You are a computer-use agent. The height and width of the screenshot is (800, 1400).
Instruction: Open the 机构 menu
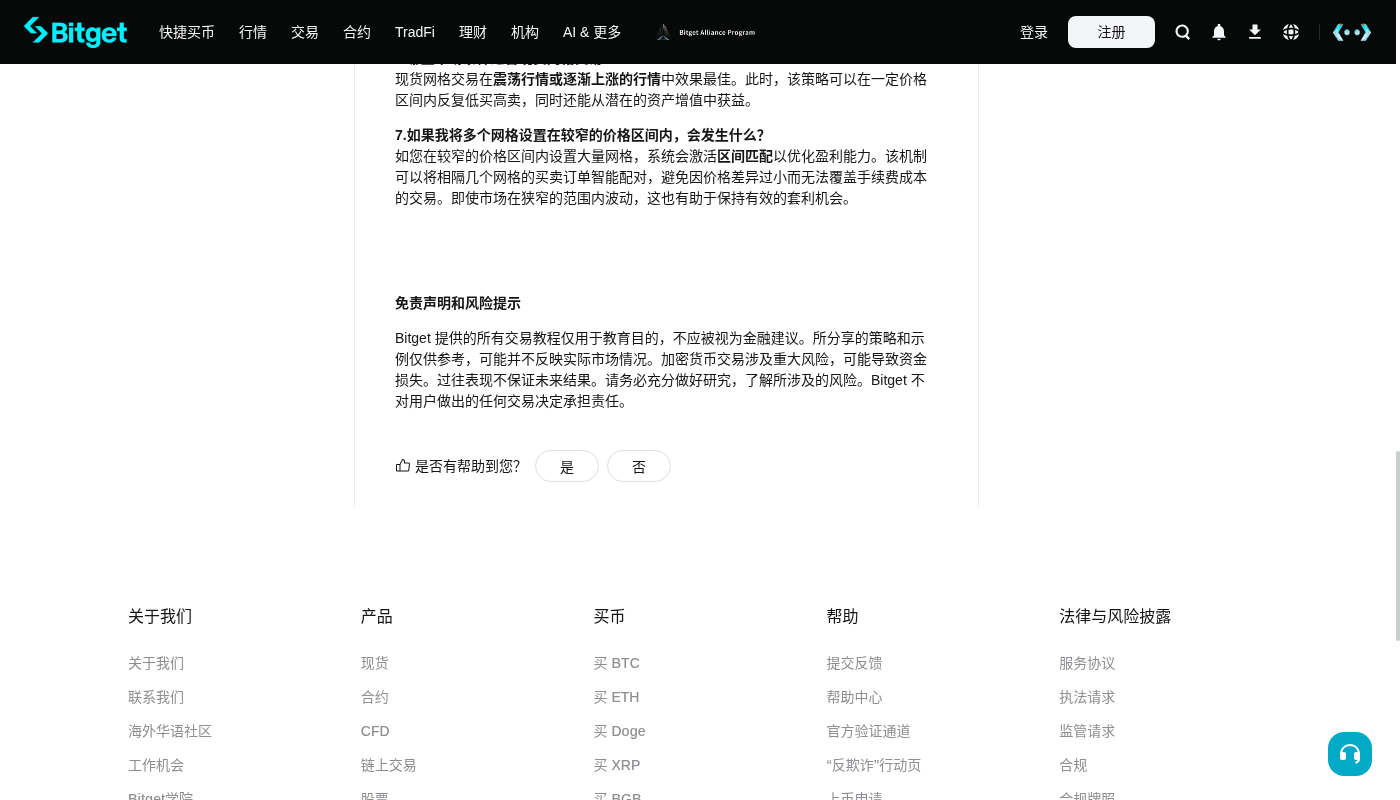point(525,32)
